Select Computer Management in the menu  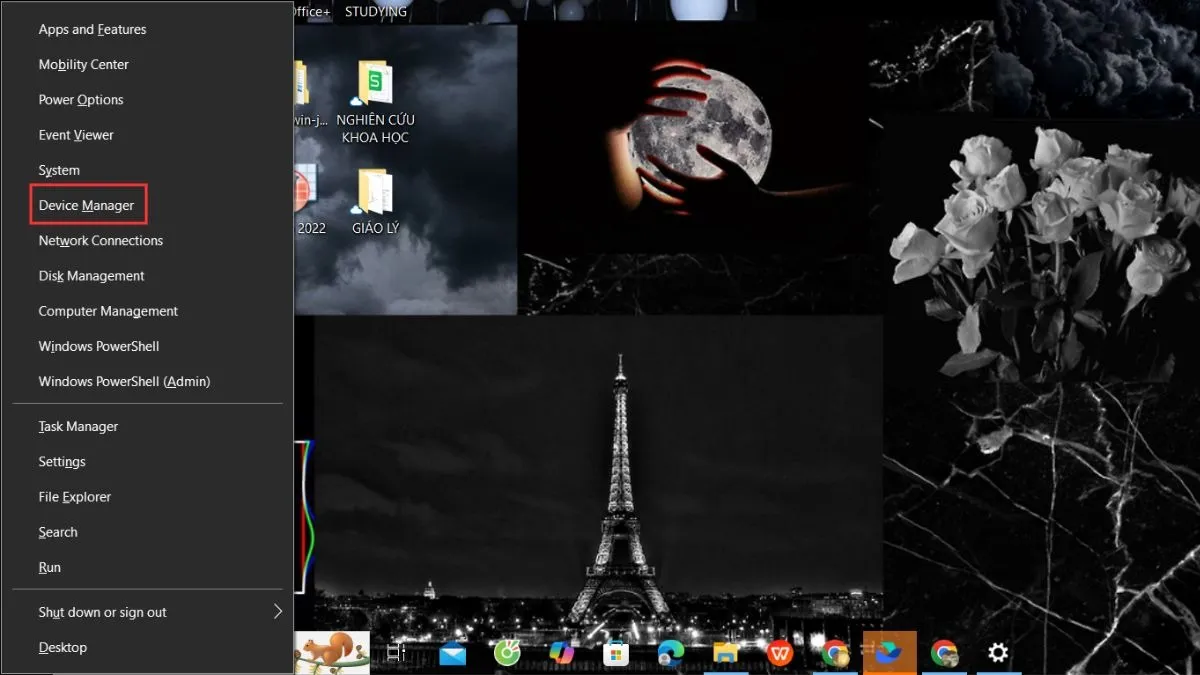point(108,310)
